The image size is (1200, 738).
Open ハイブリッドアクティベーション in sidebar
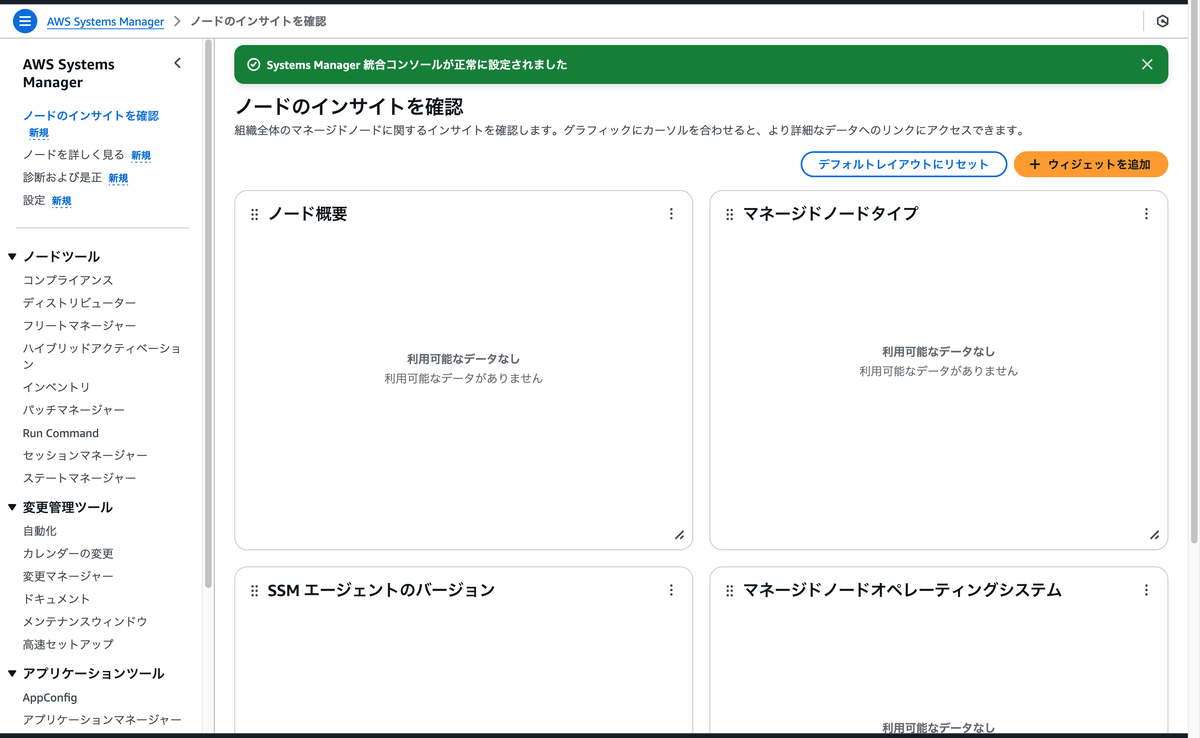102,356
